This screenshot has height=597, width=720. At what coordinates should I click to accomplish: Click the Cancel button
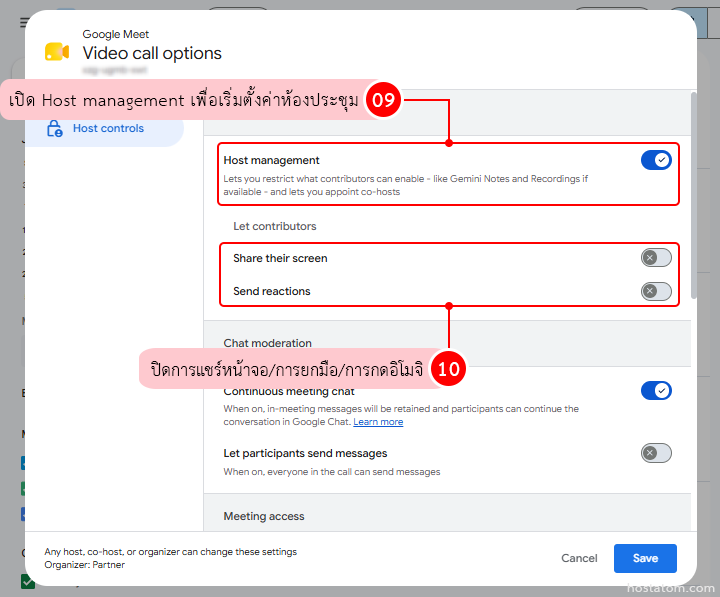point(579,558)
